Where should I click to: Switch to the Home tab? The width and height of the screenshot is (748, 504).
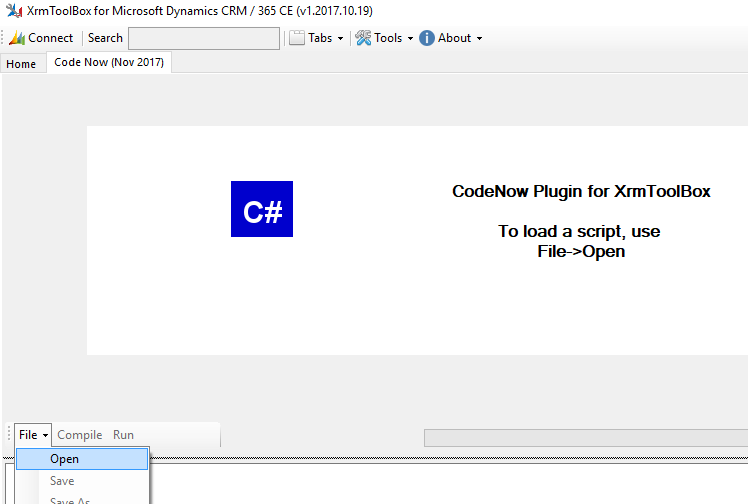coord(21,64)
